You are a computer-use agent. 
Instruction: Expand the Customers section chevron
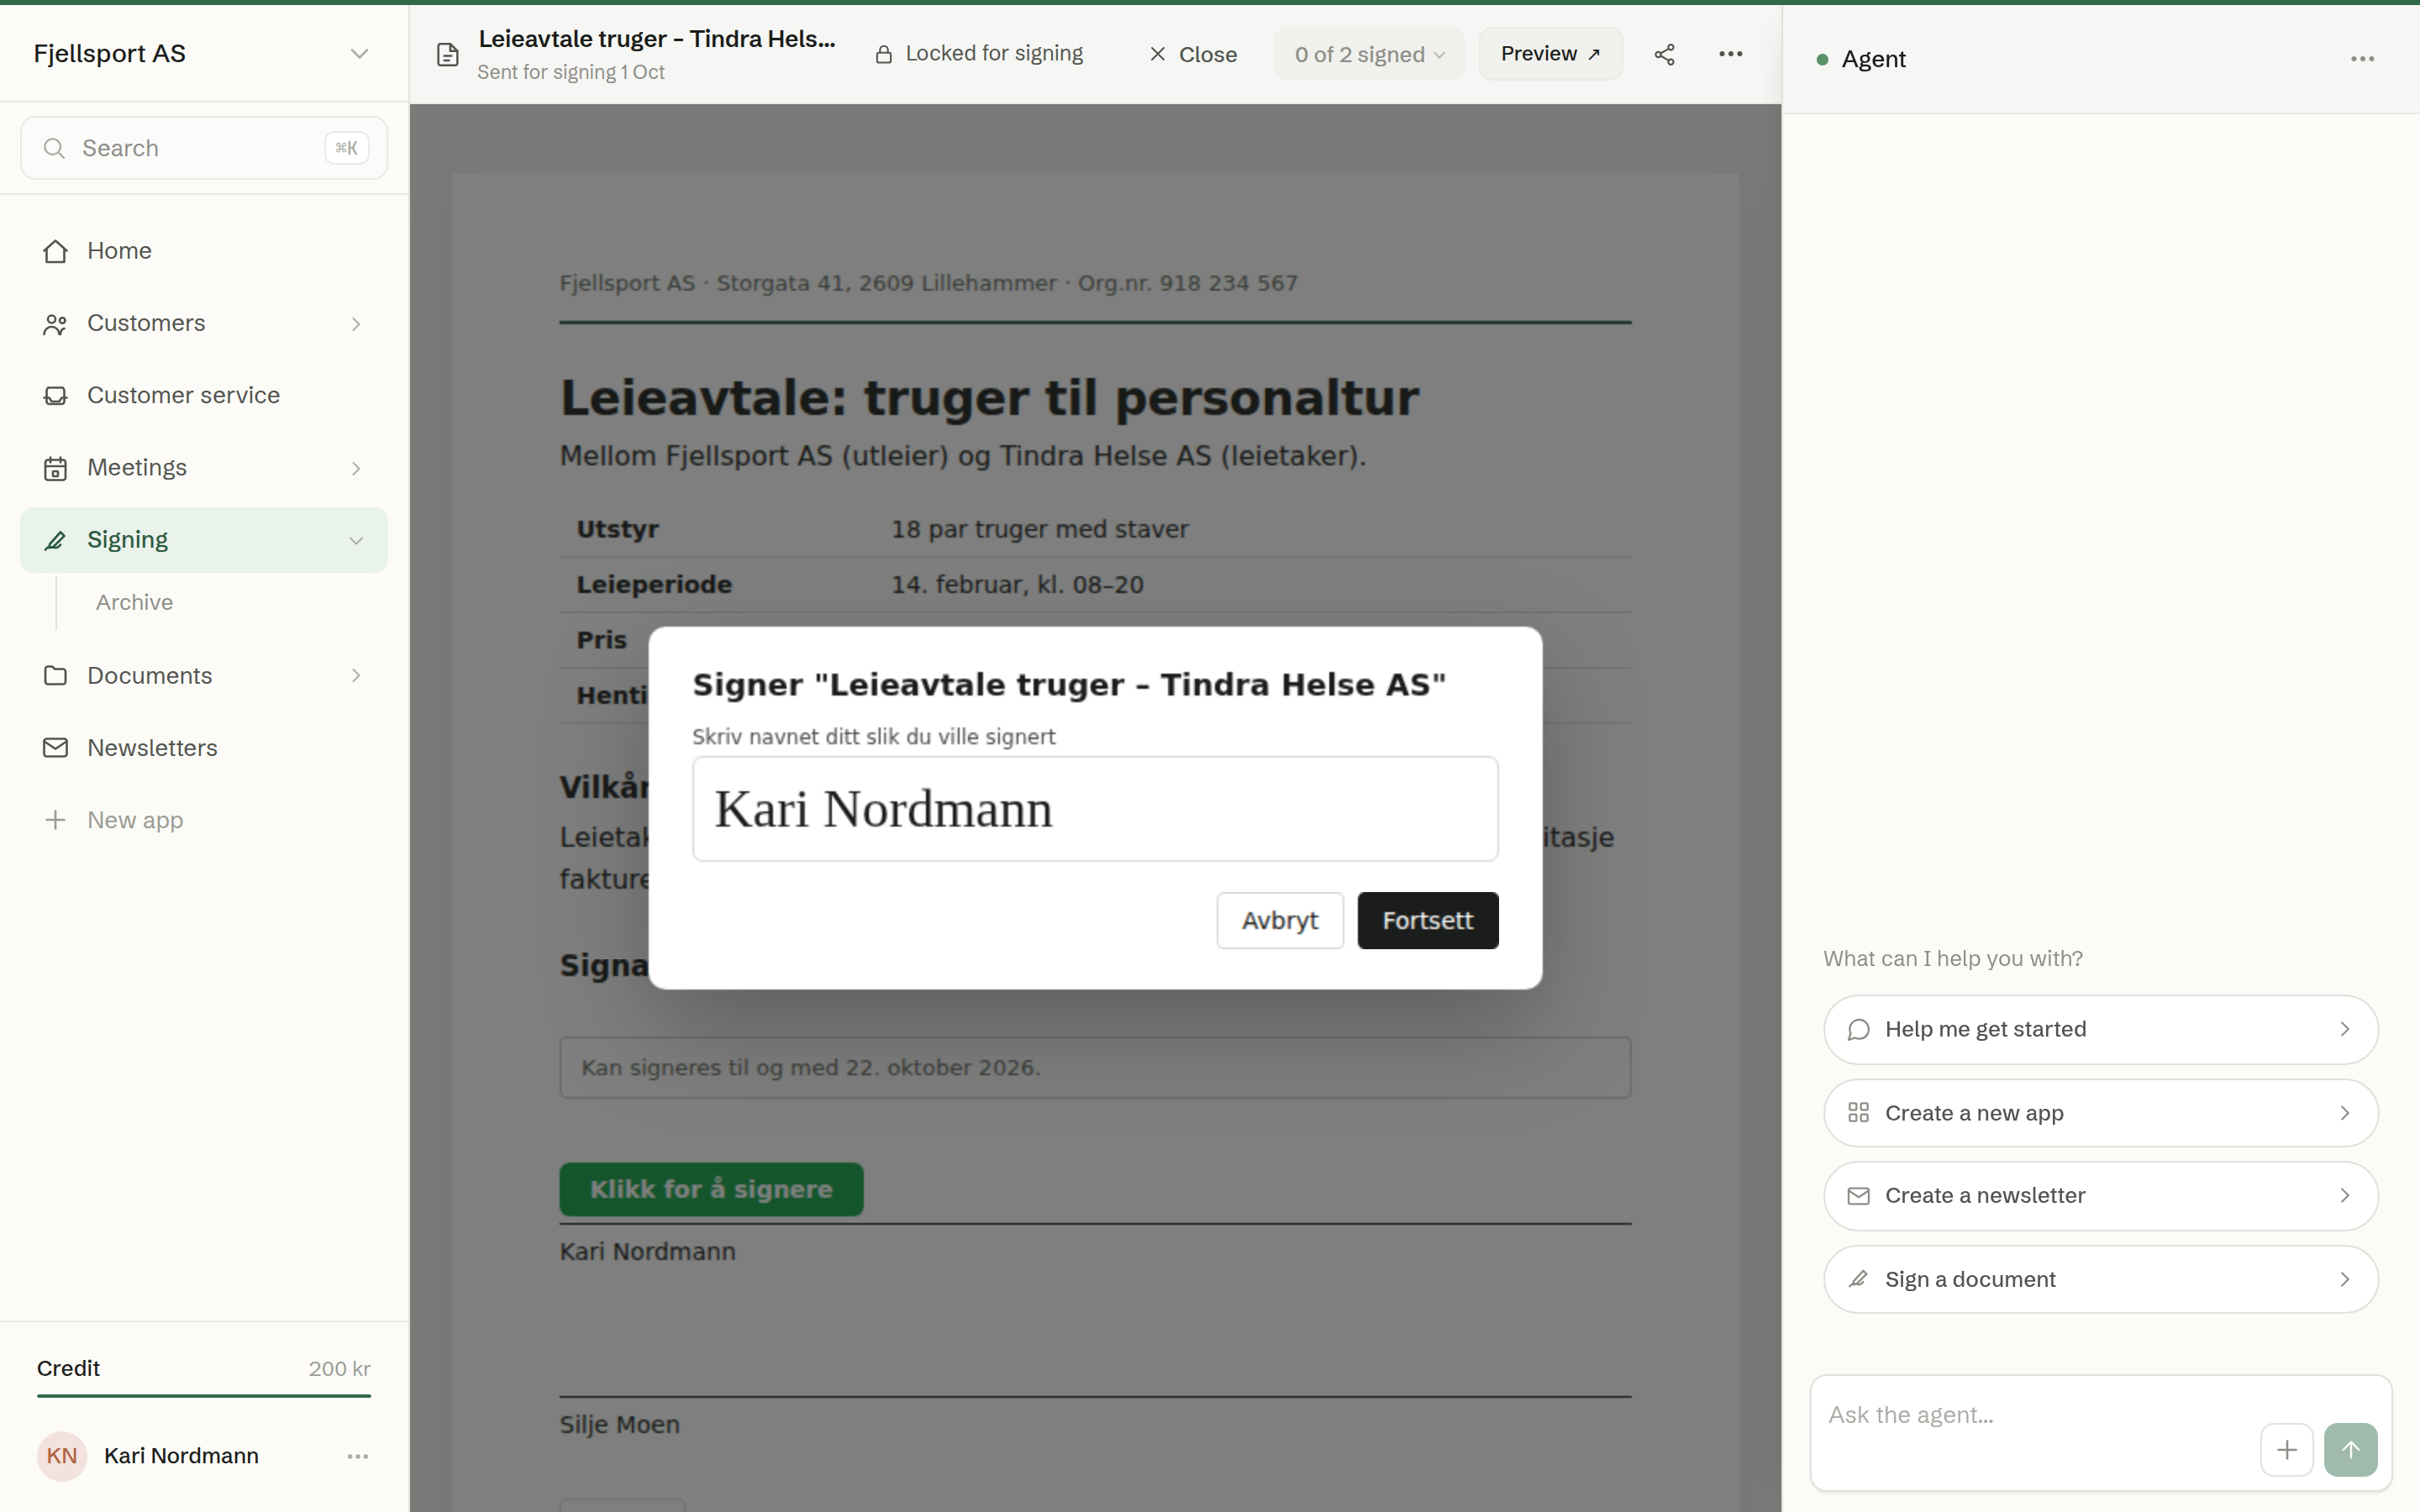[356, 324]
